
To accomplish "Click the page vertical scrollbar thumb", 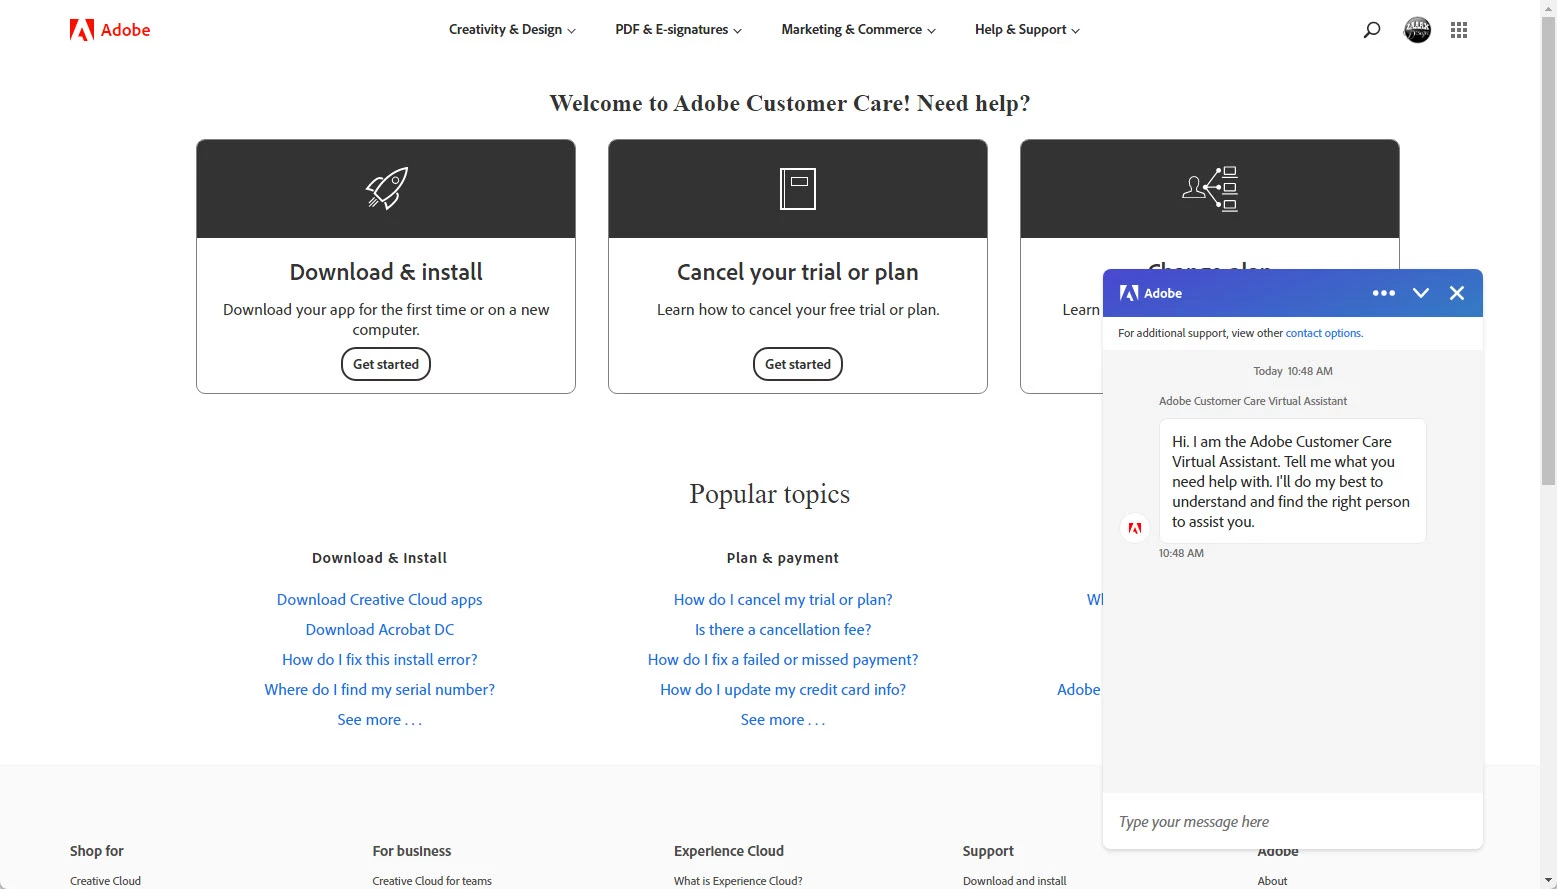I will tap(1548, 250).
